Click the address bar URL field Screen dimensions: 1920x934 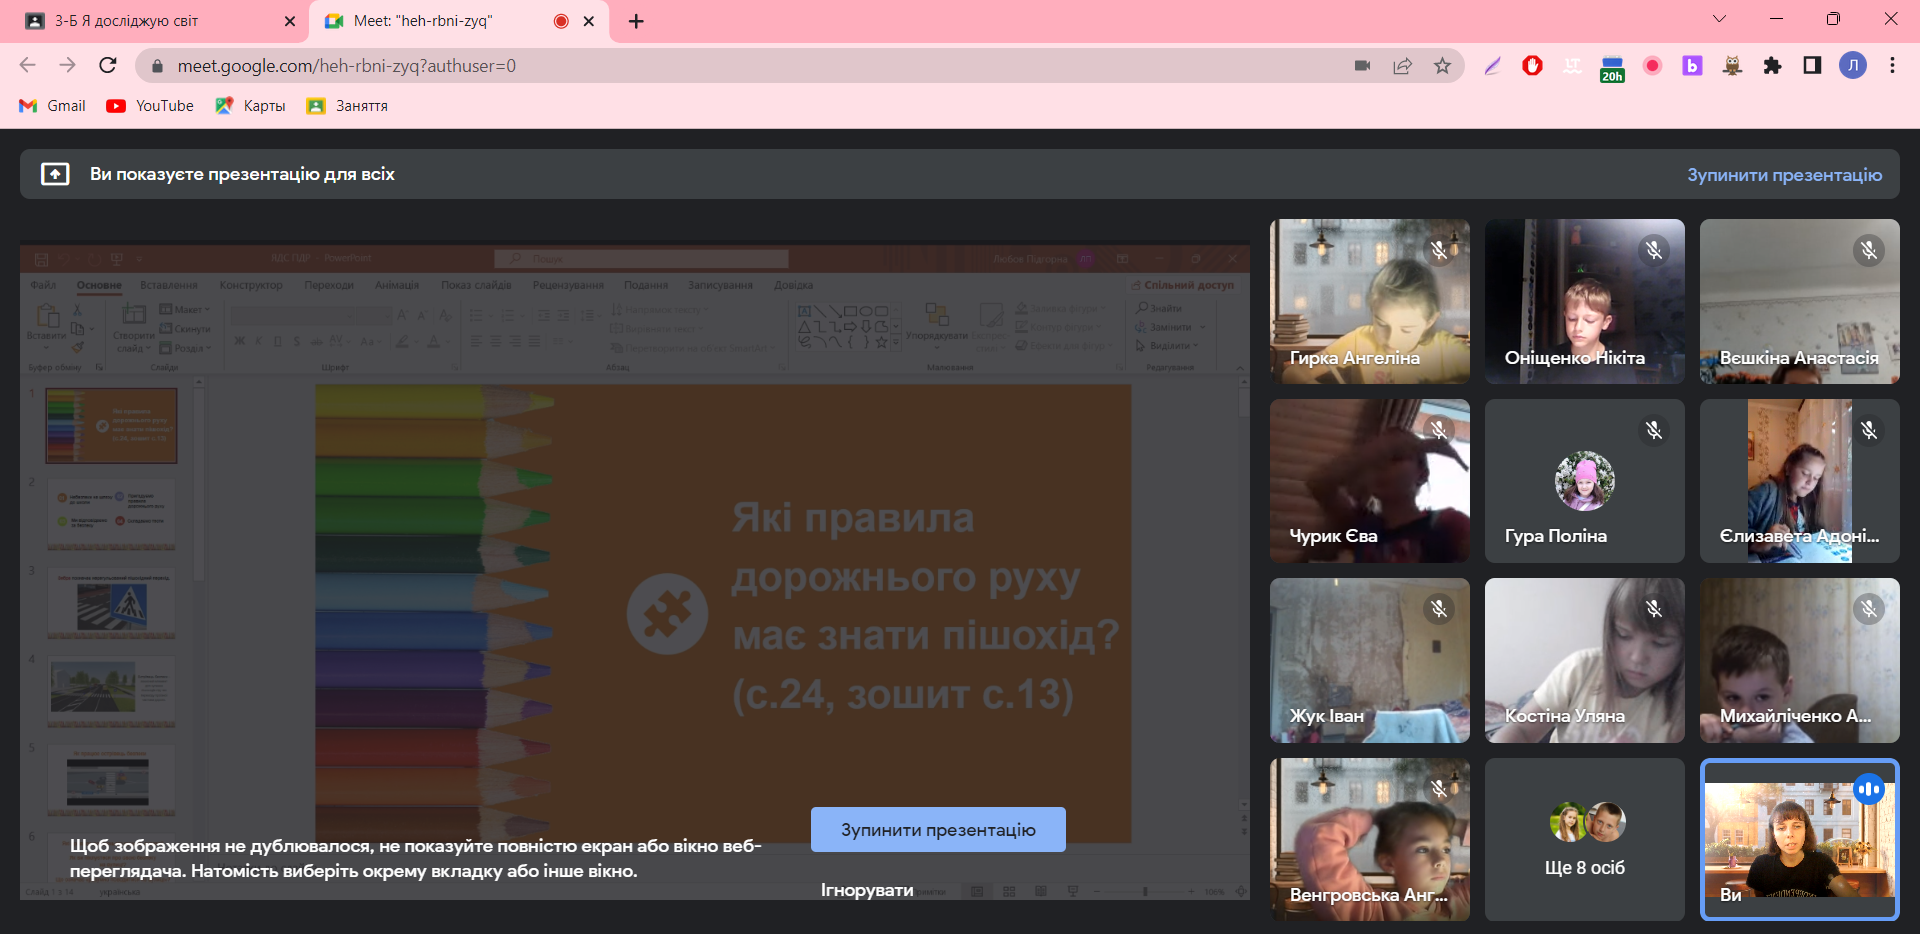click(x=700, y=66)
